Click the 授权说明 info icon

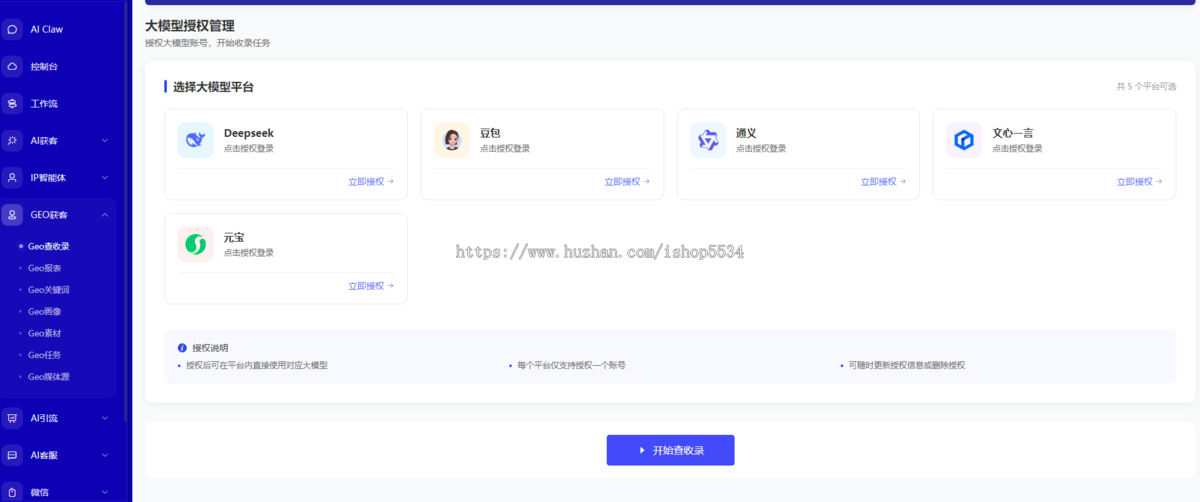(182, 348)
